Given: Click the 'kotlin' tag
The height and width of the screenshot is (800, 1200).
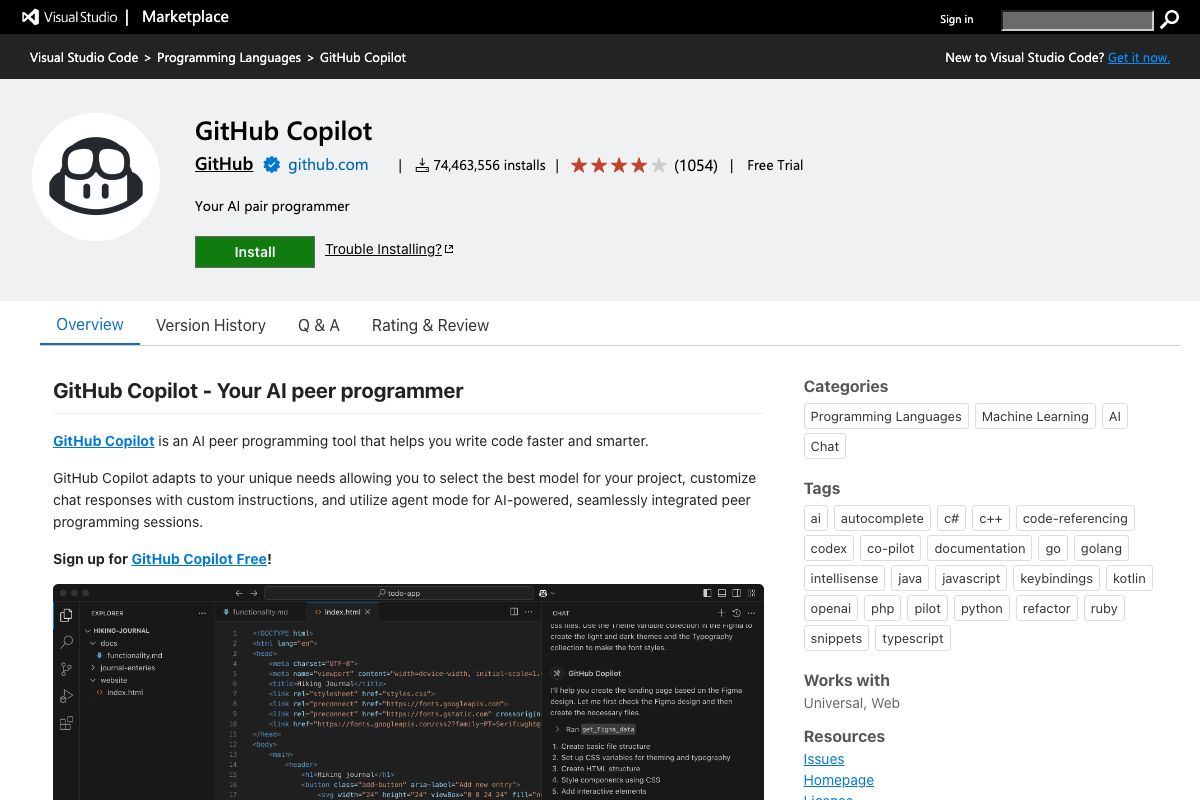Looking at the screenshot, I should coord(1129,578).
